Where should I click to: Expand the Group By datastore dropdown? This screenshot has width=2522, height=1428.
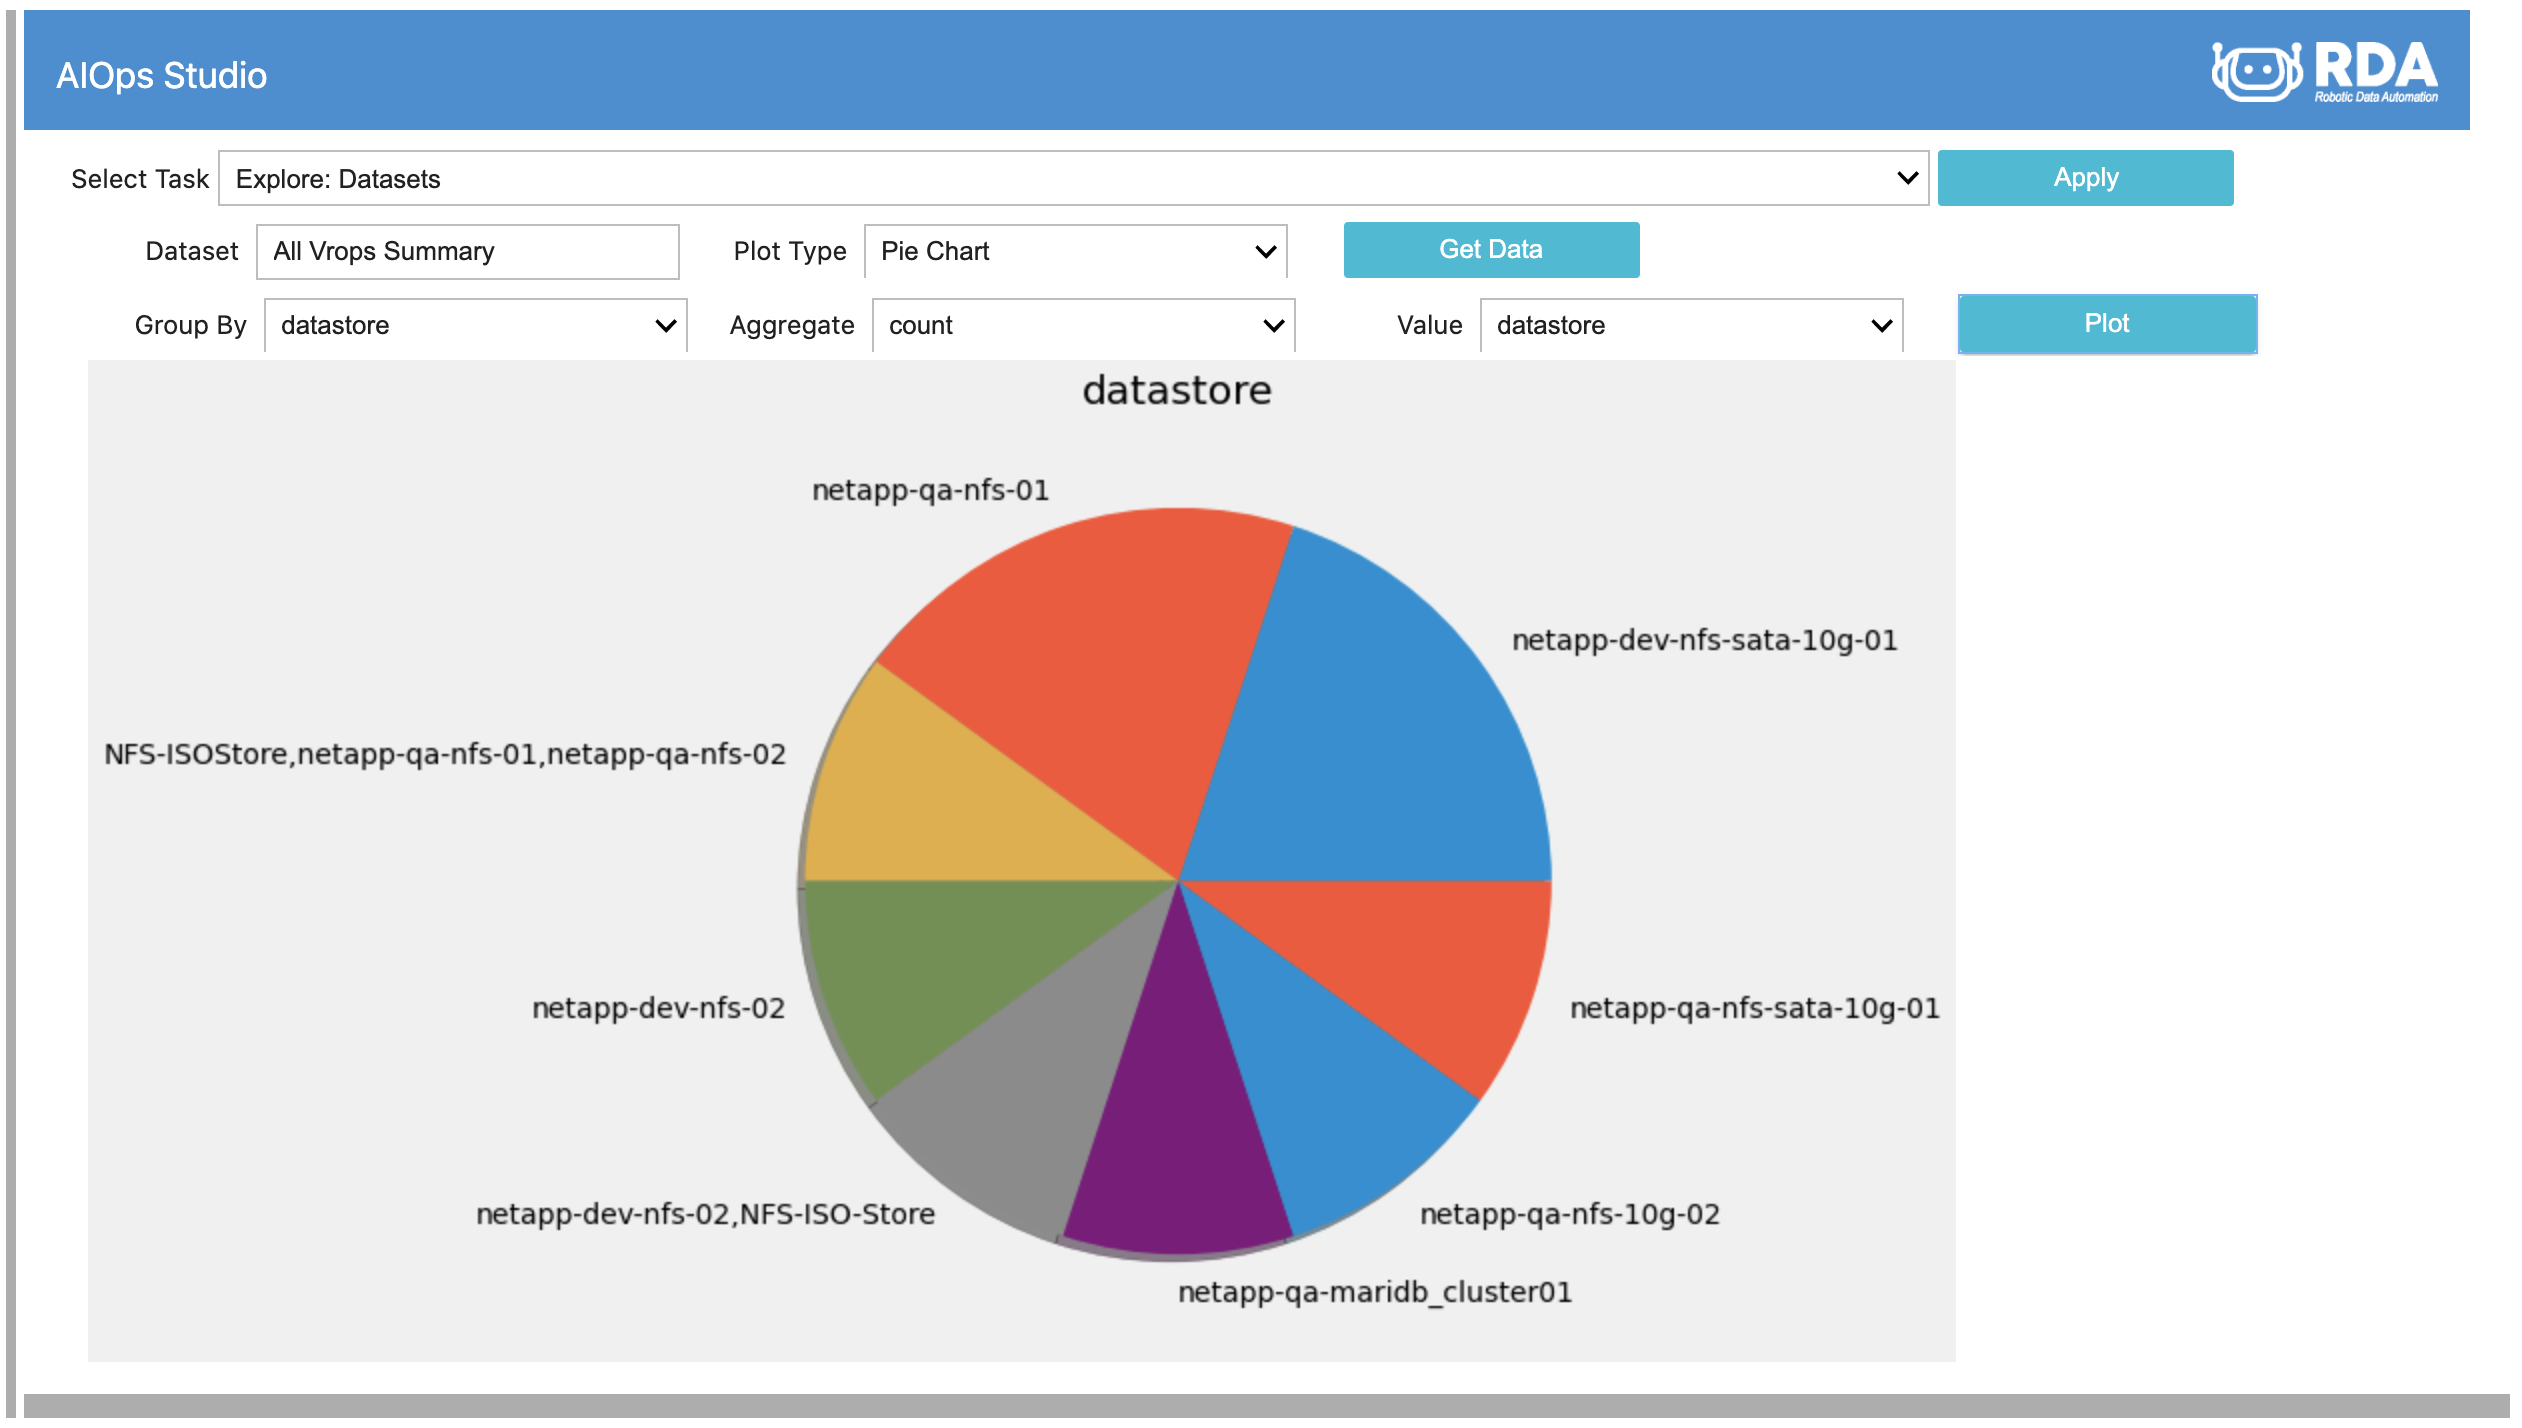pyautogui.click(x=474, y=324)
